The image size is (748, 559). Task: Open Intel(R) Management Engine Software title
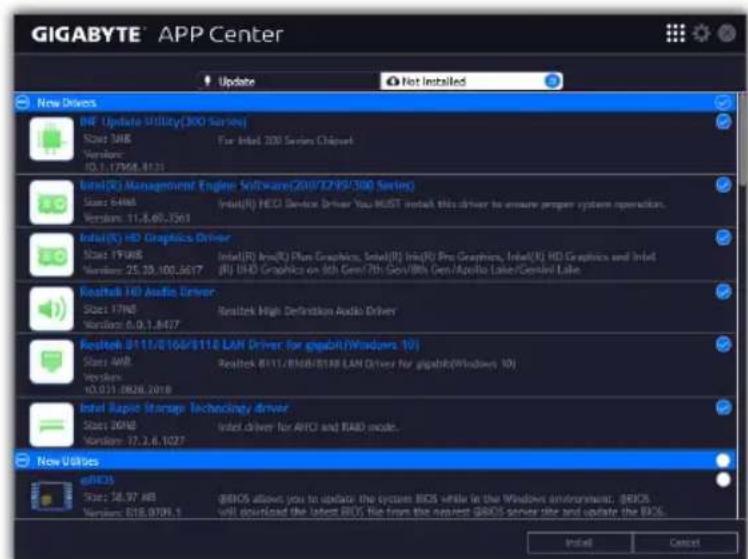click(247, 185)
